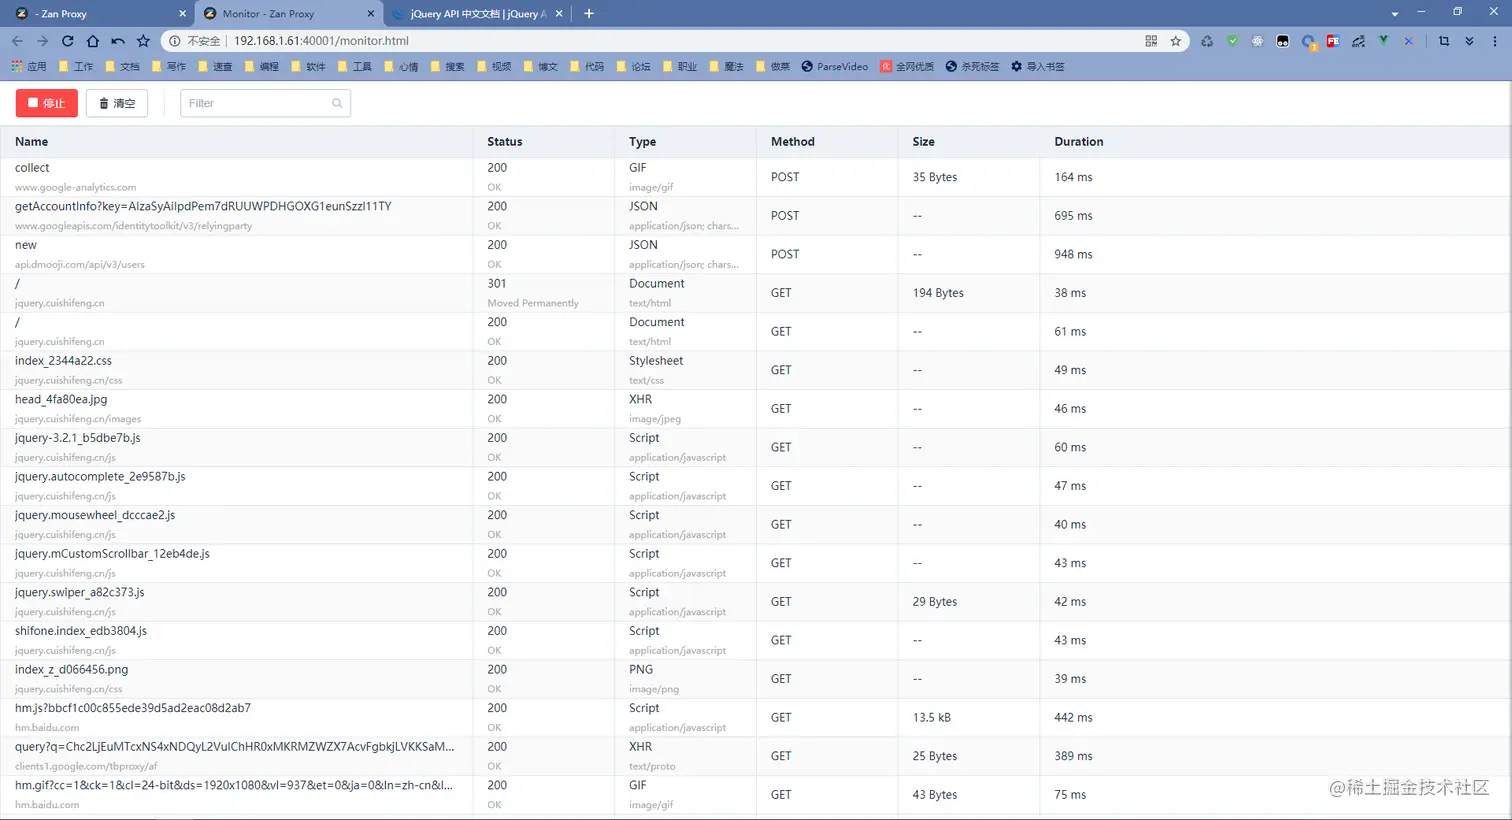This screenshot has width=1512, height=820.
Task: Open the tab search dropdown arrow
Action: [1394, 14]
